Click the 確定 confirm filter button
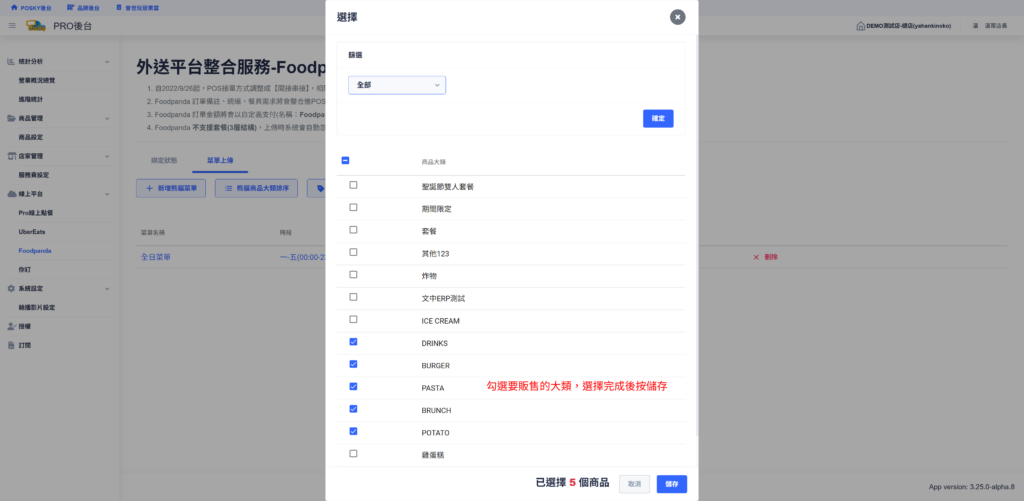Screen dimensions: 1024x501 [657, 118]
